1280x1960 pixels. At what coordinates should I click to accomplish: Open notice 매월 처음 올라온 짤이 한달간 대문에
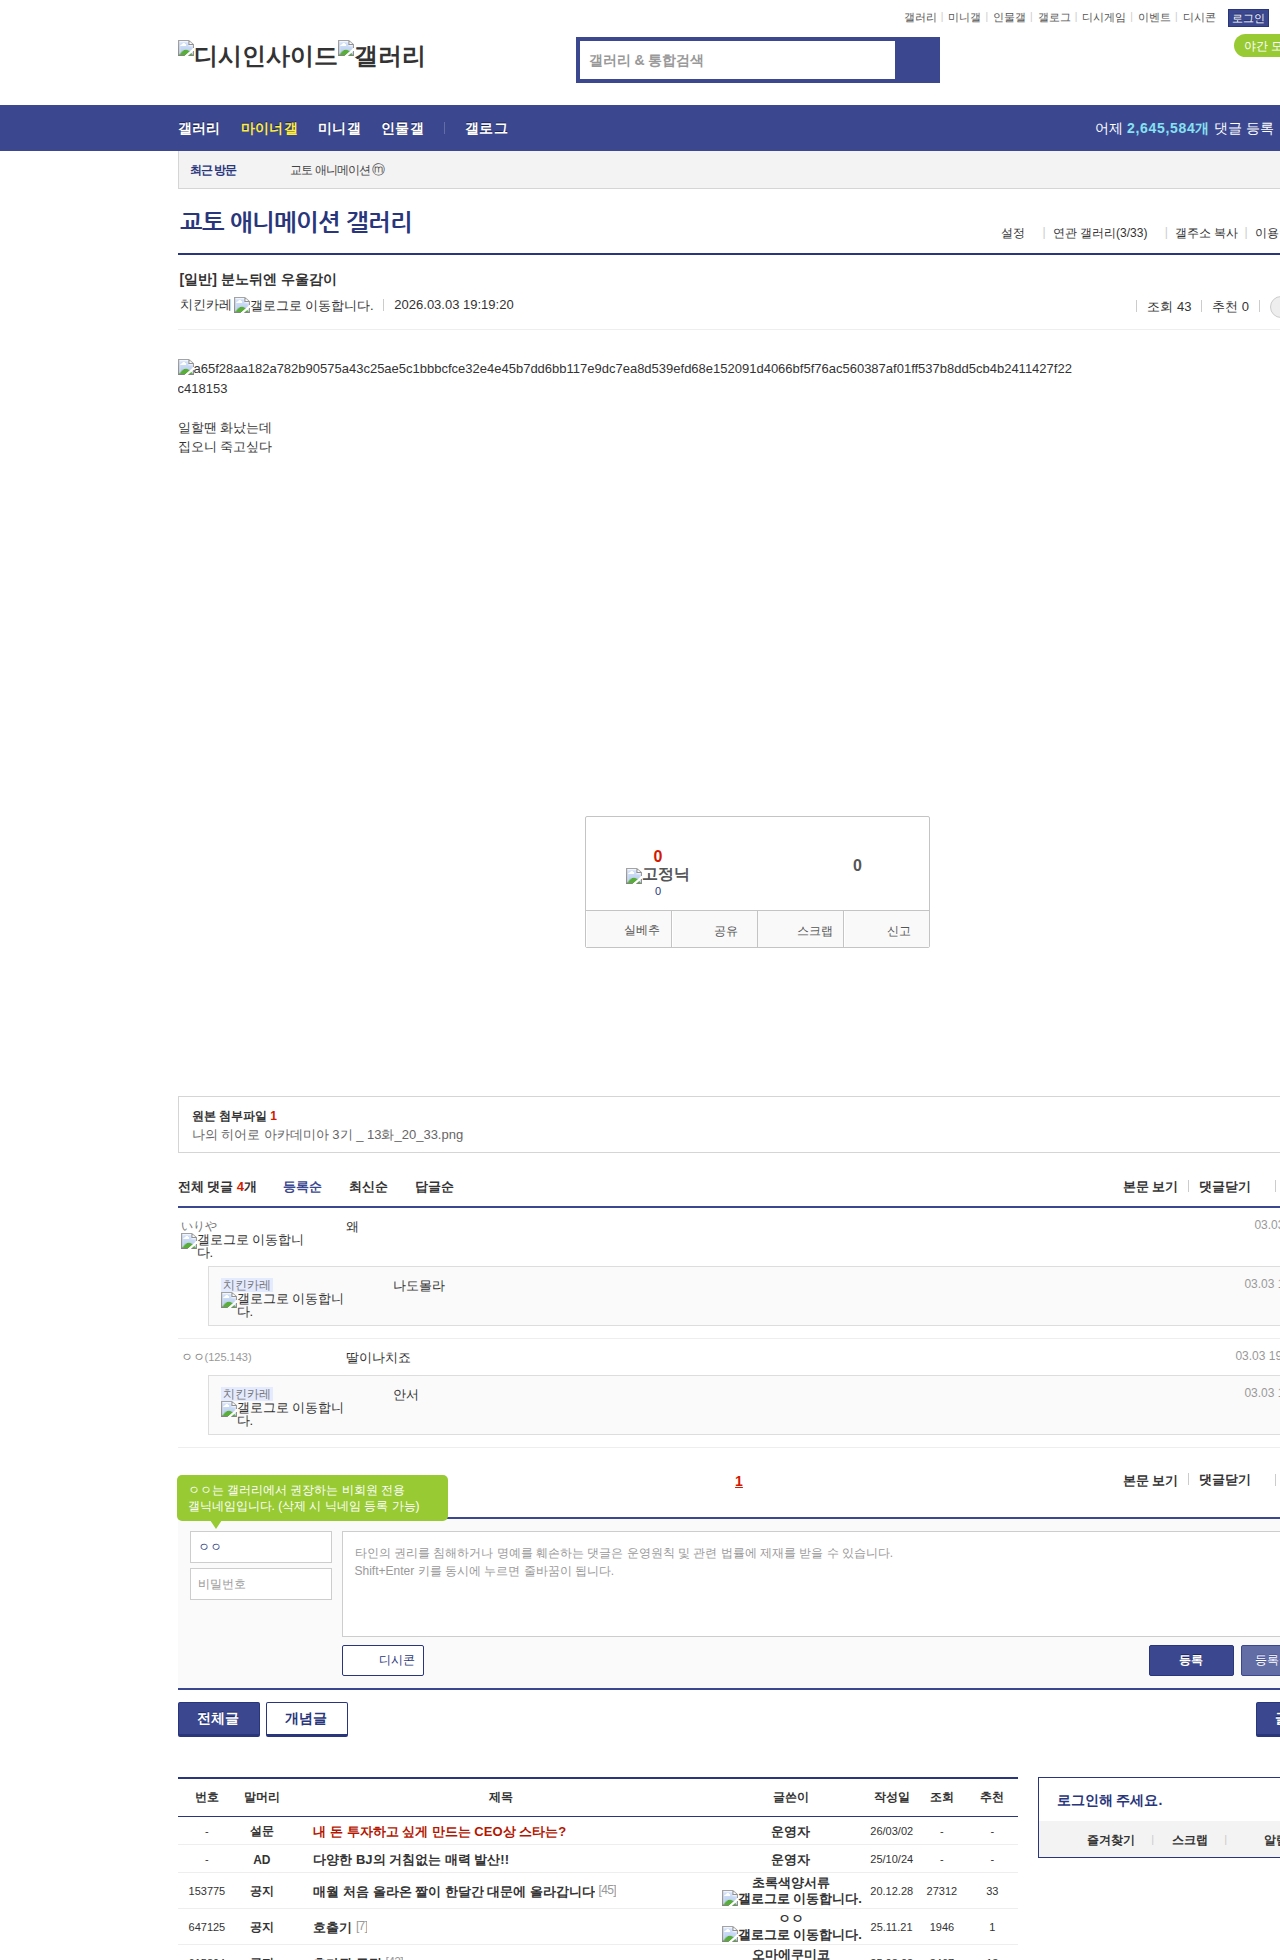[454, 1892]
